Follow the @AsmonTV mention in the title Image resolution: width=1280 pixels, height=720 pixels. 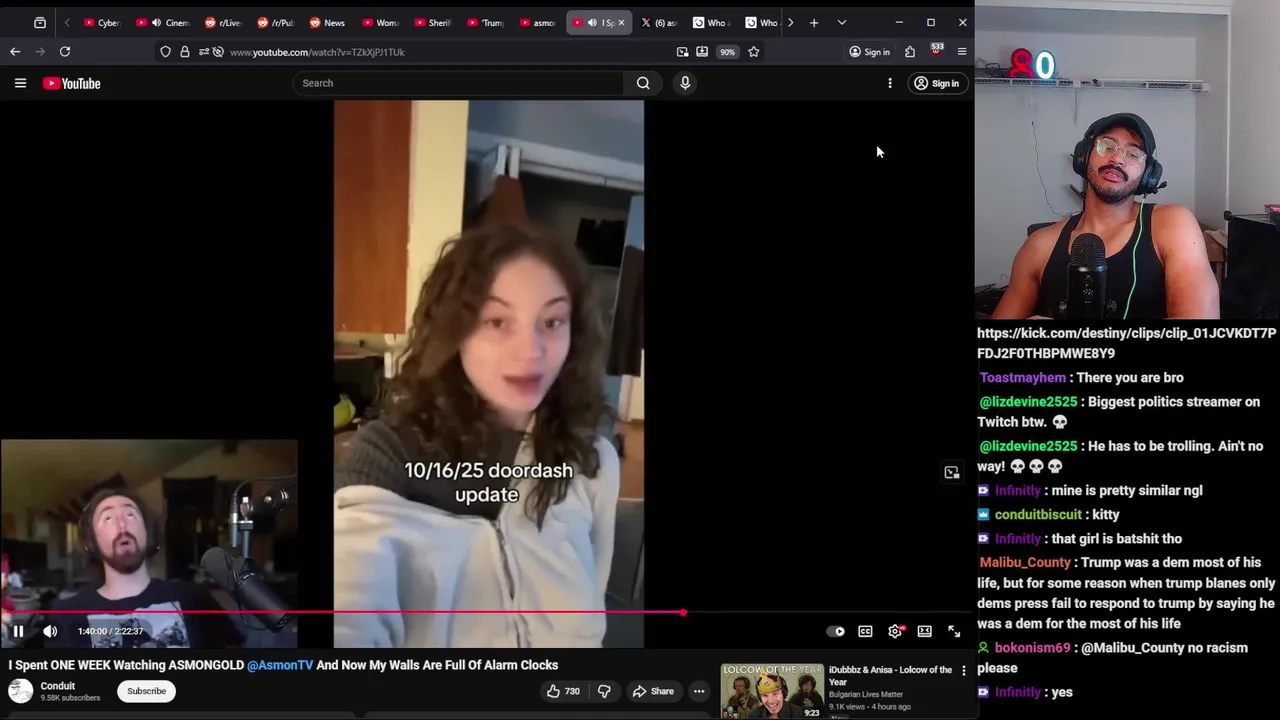click(280, 665)
